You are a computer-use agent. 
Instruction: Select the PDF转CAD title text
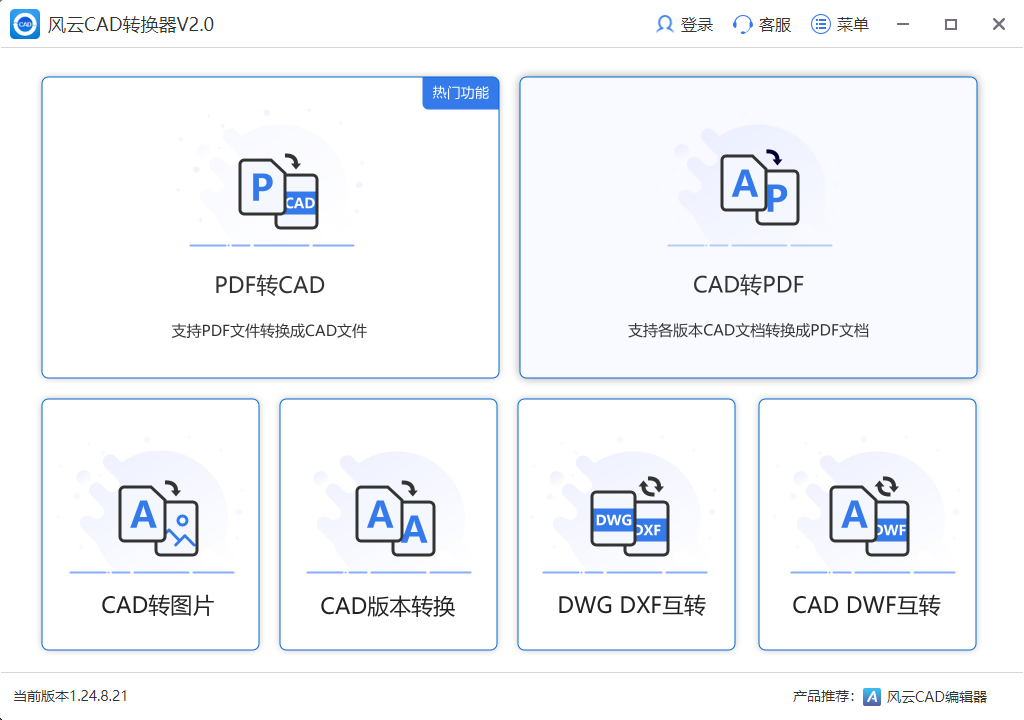[x=270, y=286]
